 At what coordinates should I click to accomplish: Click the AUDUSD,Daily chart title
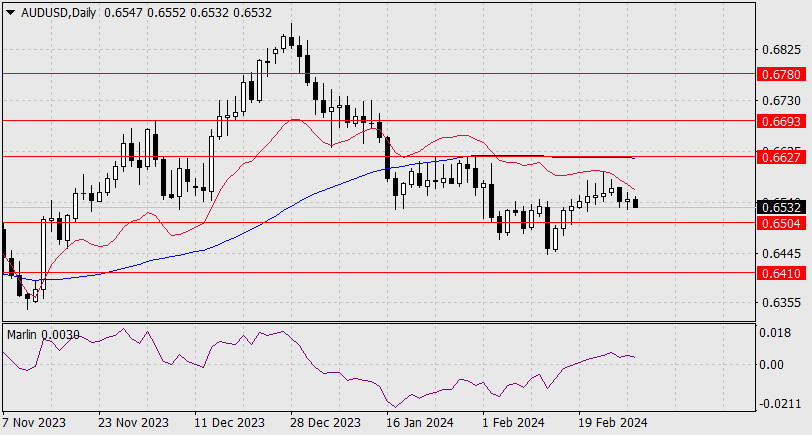click(x=59, y=13)
